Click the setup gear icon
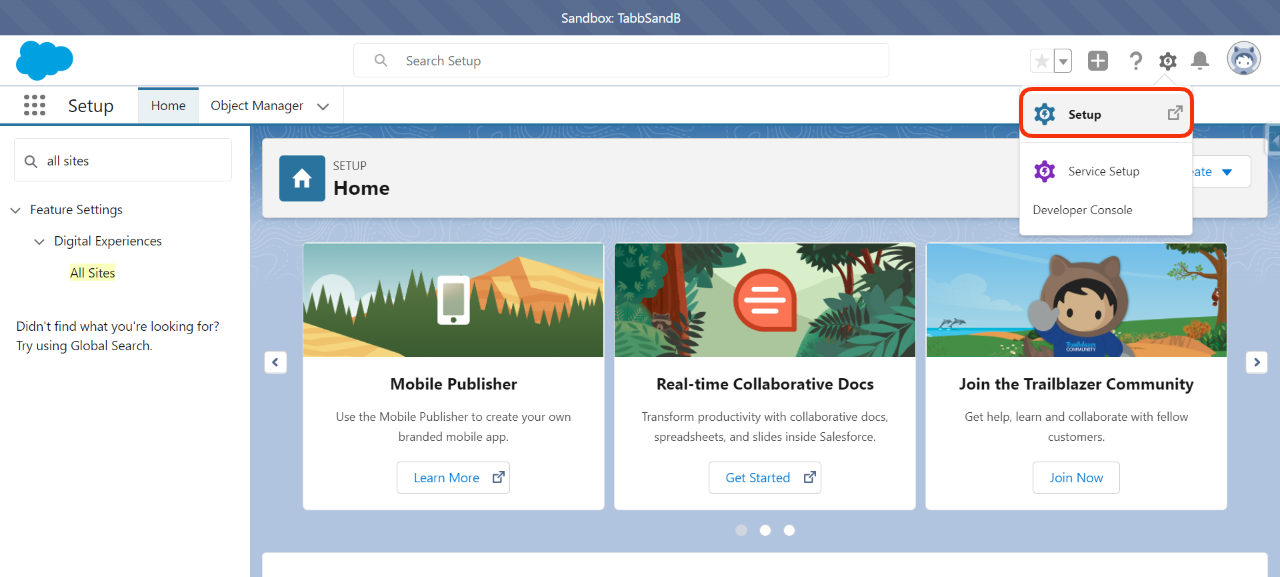The image size is (1280, 577). point(1167,61)
